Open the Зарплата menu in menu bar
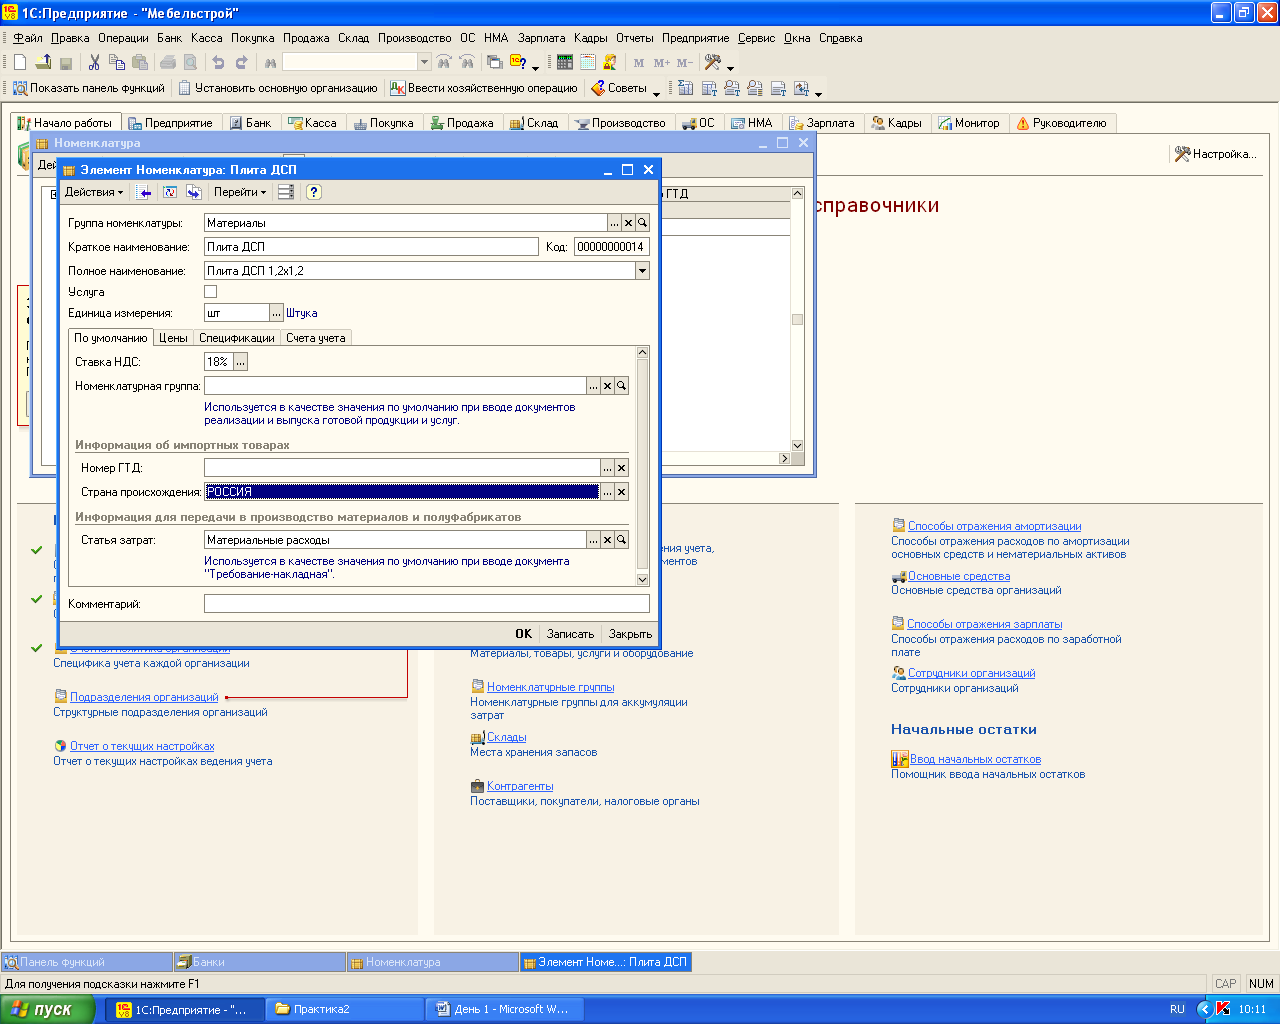The height and width of the screenshot is (1024, 1280). (541, 38)
